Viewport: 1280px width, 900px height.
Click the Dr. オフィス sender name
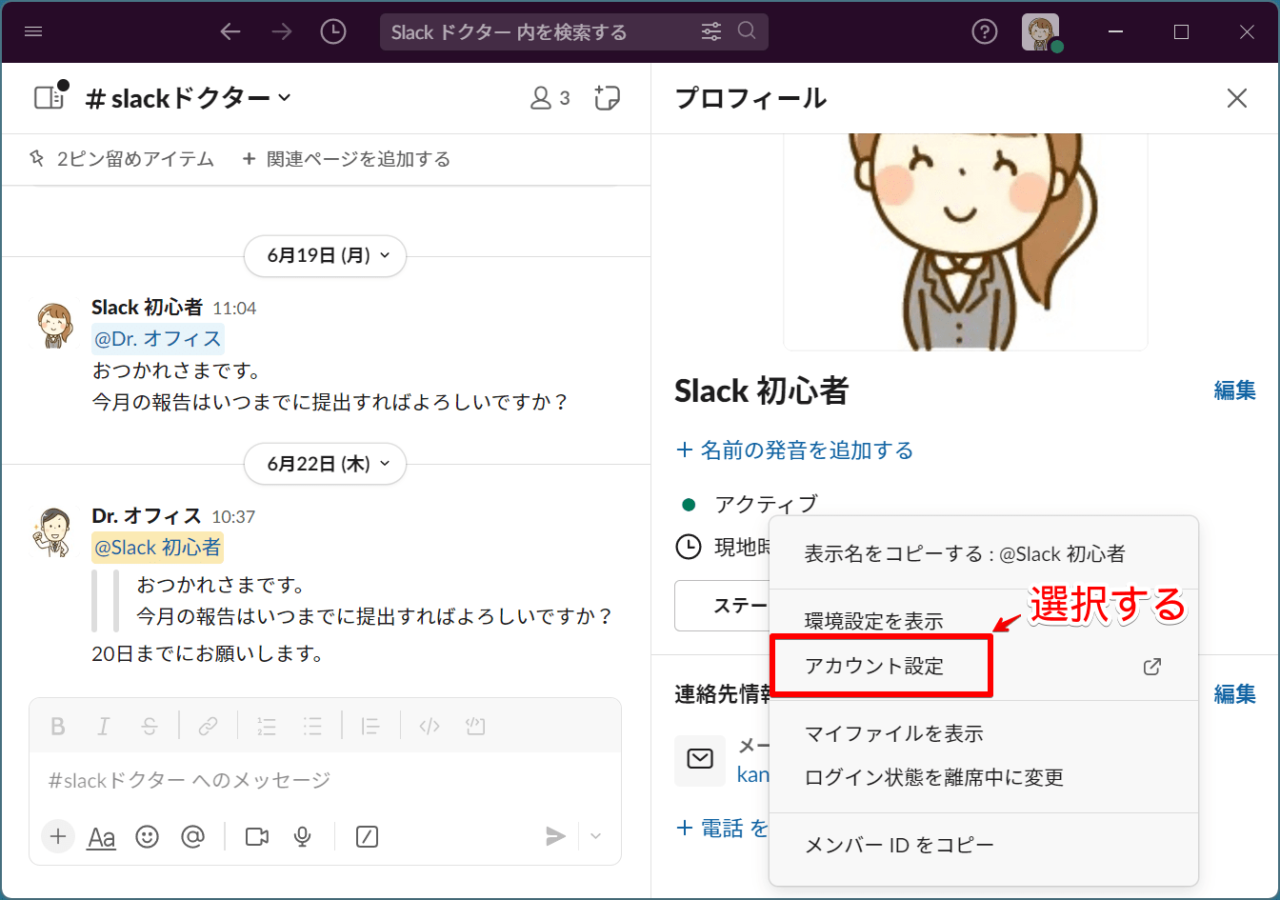click(x=147, y=517)
